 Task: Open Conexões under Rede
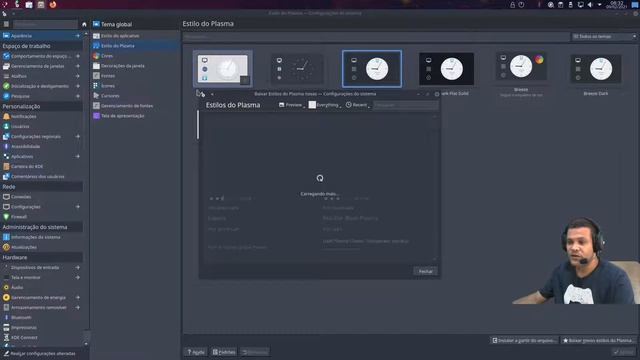(41, 197)
